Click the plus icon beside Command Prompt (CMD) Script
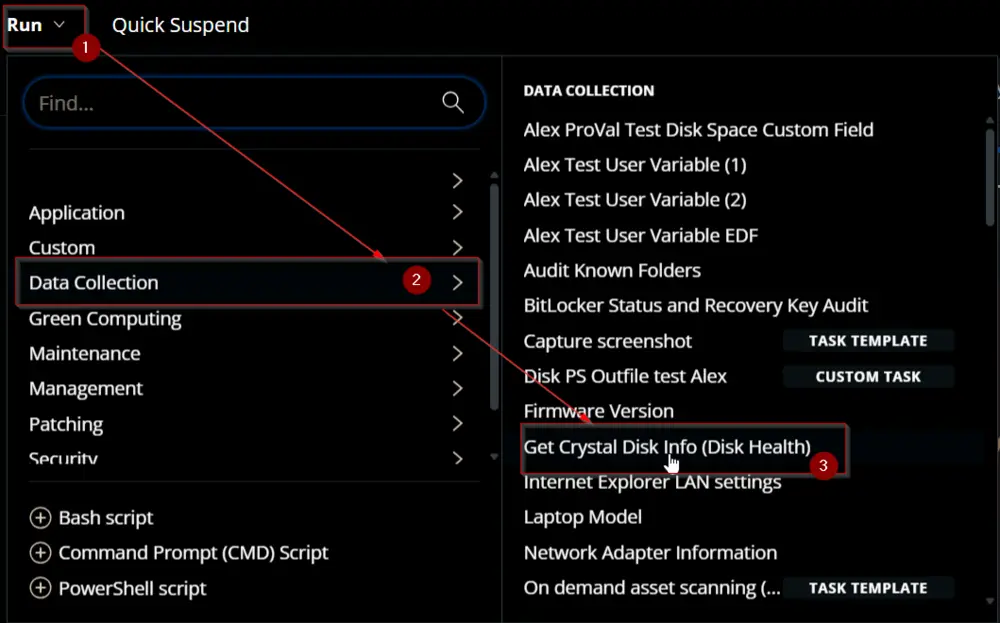Screen dimensions: 1000x623 point(40,553)
